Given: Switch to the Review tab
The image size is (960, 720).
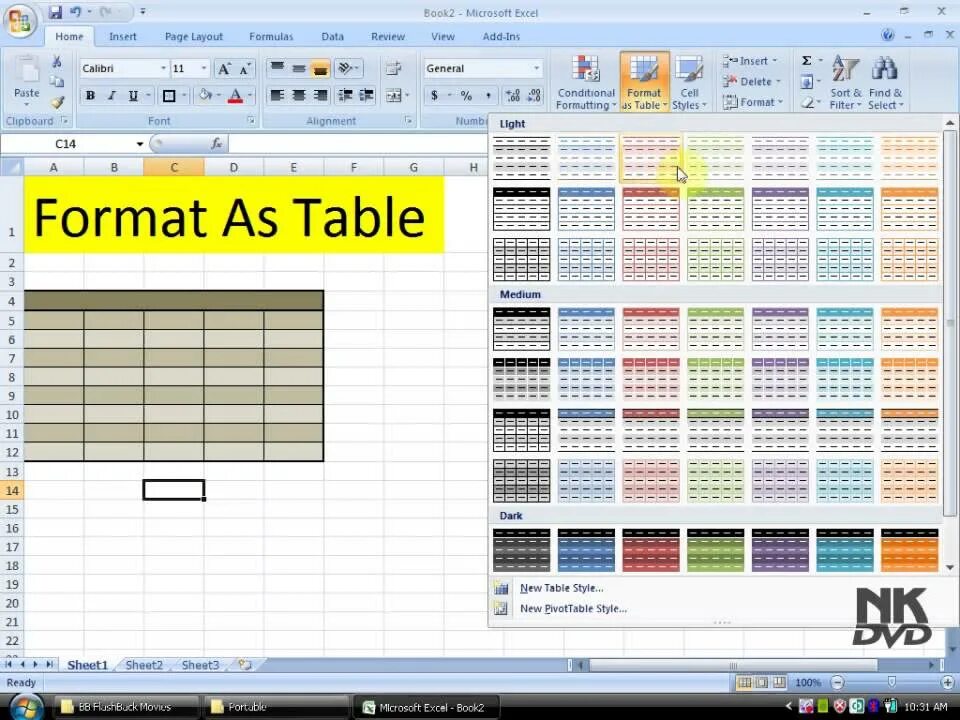Looking at the screenshot, I should pyautogui.click(x=388, y=37).
